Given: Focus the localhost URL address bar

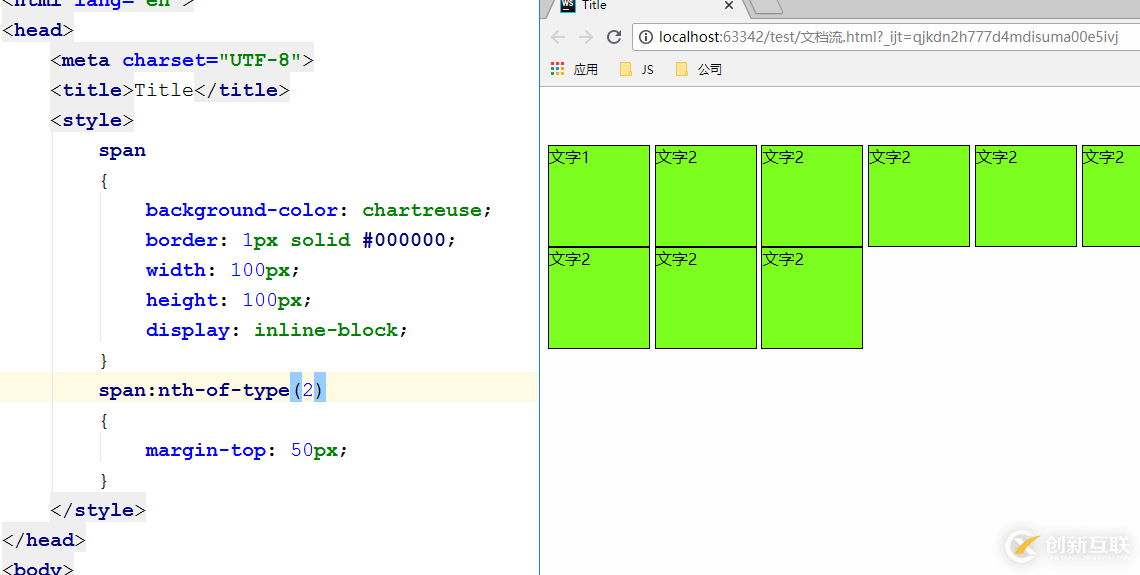Looking at the screenshot, I should [x=880, y=37].
